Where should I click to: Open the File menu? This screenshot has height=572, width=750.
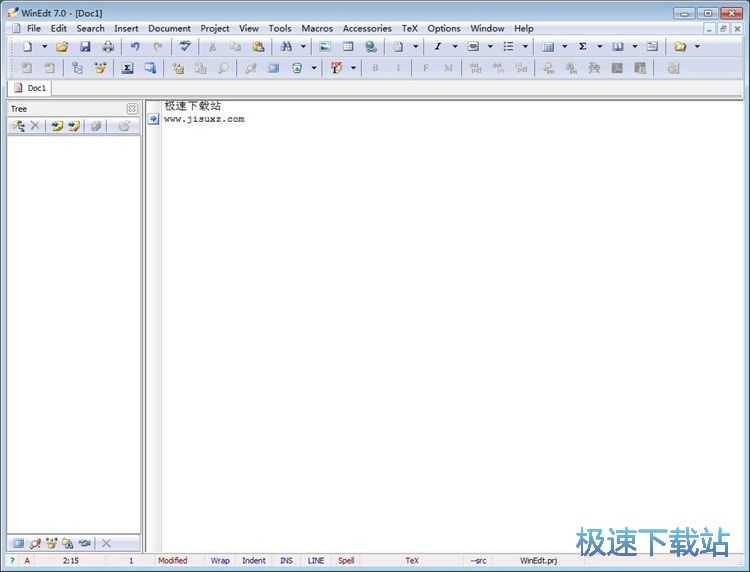34,28
